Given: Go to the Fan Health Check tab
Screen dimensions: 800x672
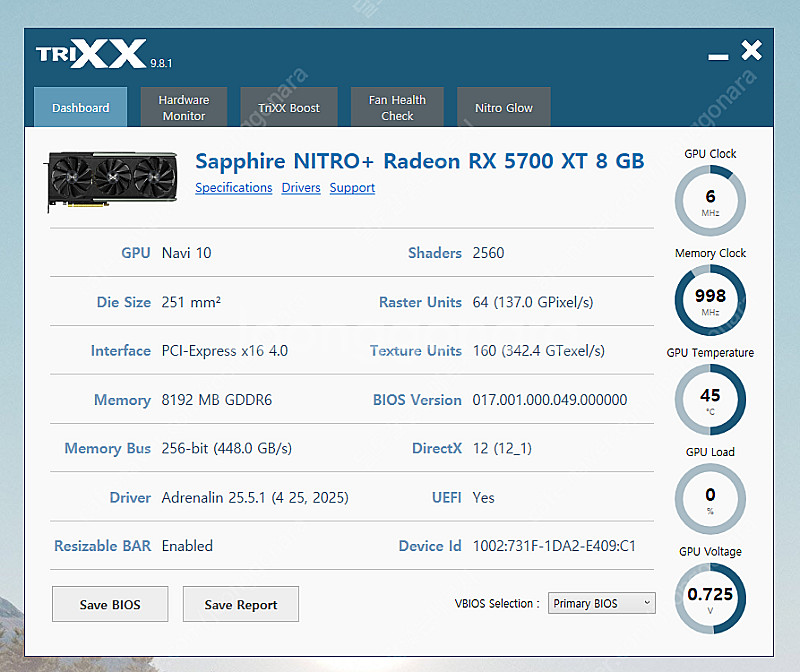Looking at the screenshot, I should 397,107.
